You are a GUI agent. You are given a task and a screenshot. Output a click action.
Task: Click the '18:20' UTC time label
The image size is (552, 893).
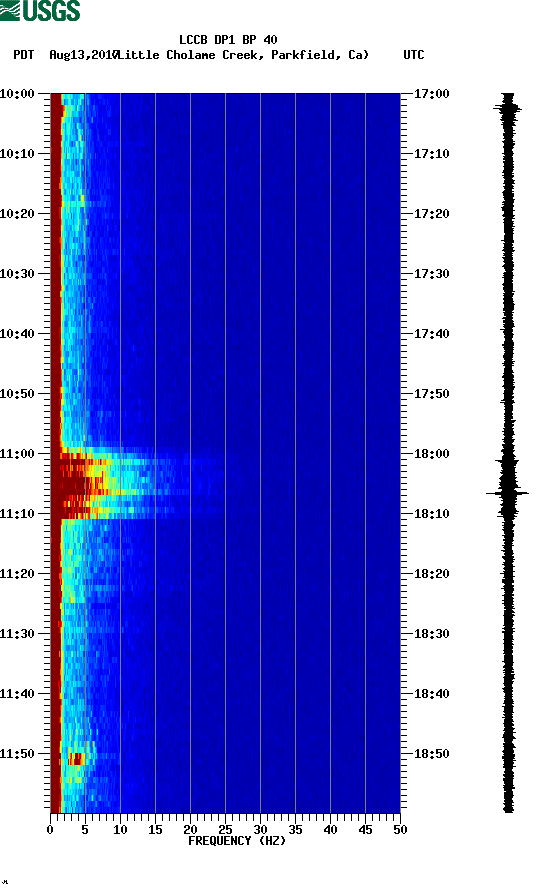pos(432,574)
